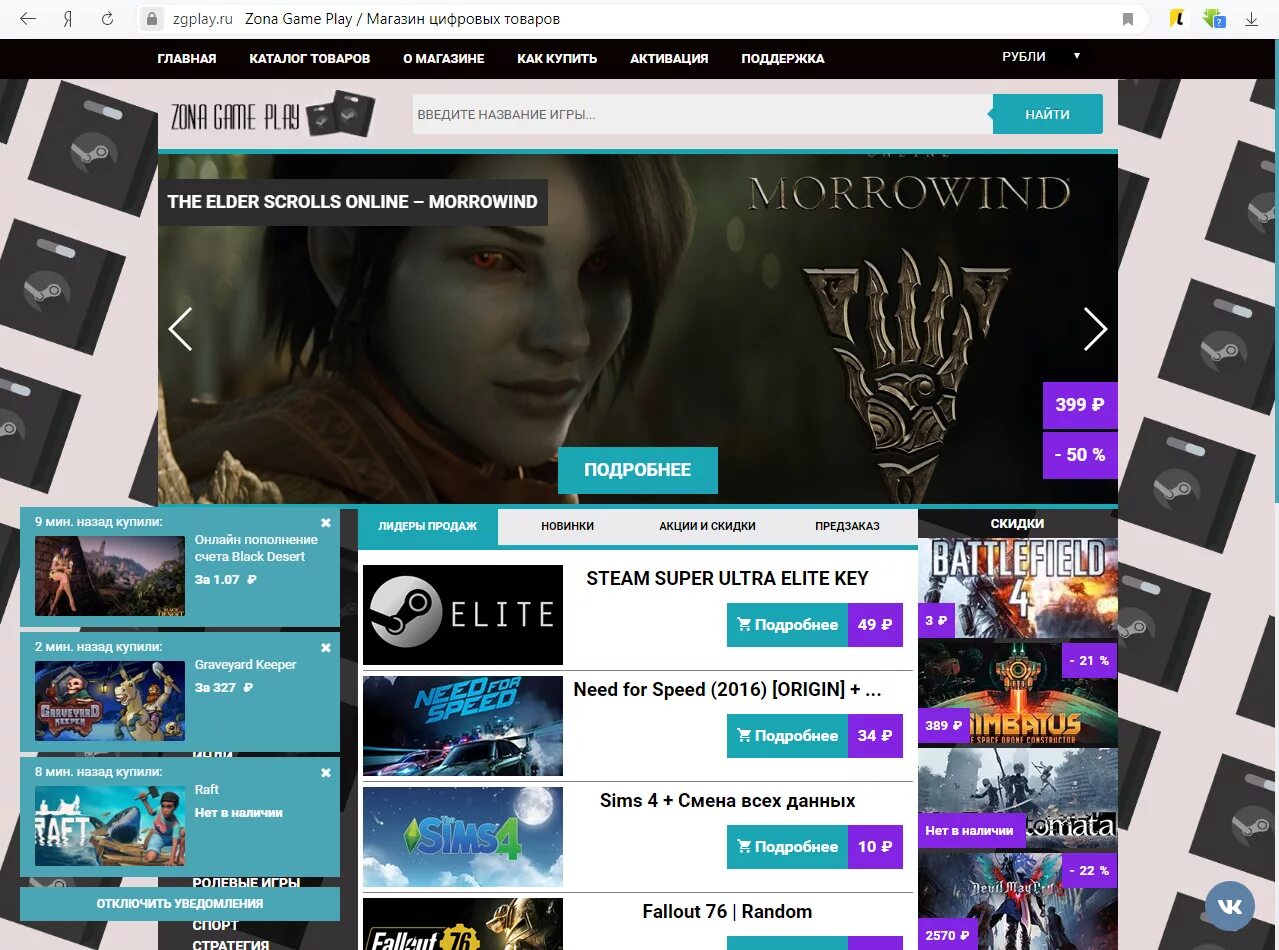Viewport: 1279px width, 950px height.
Task: Open Need for Speed product thumbnail
Action: click(x=463, y=726)
